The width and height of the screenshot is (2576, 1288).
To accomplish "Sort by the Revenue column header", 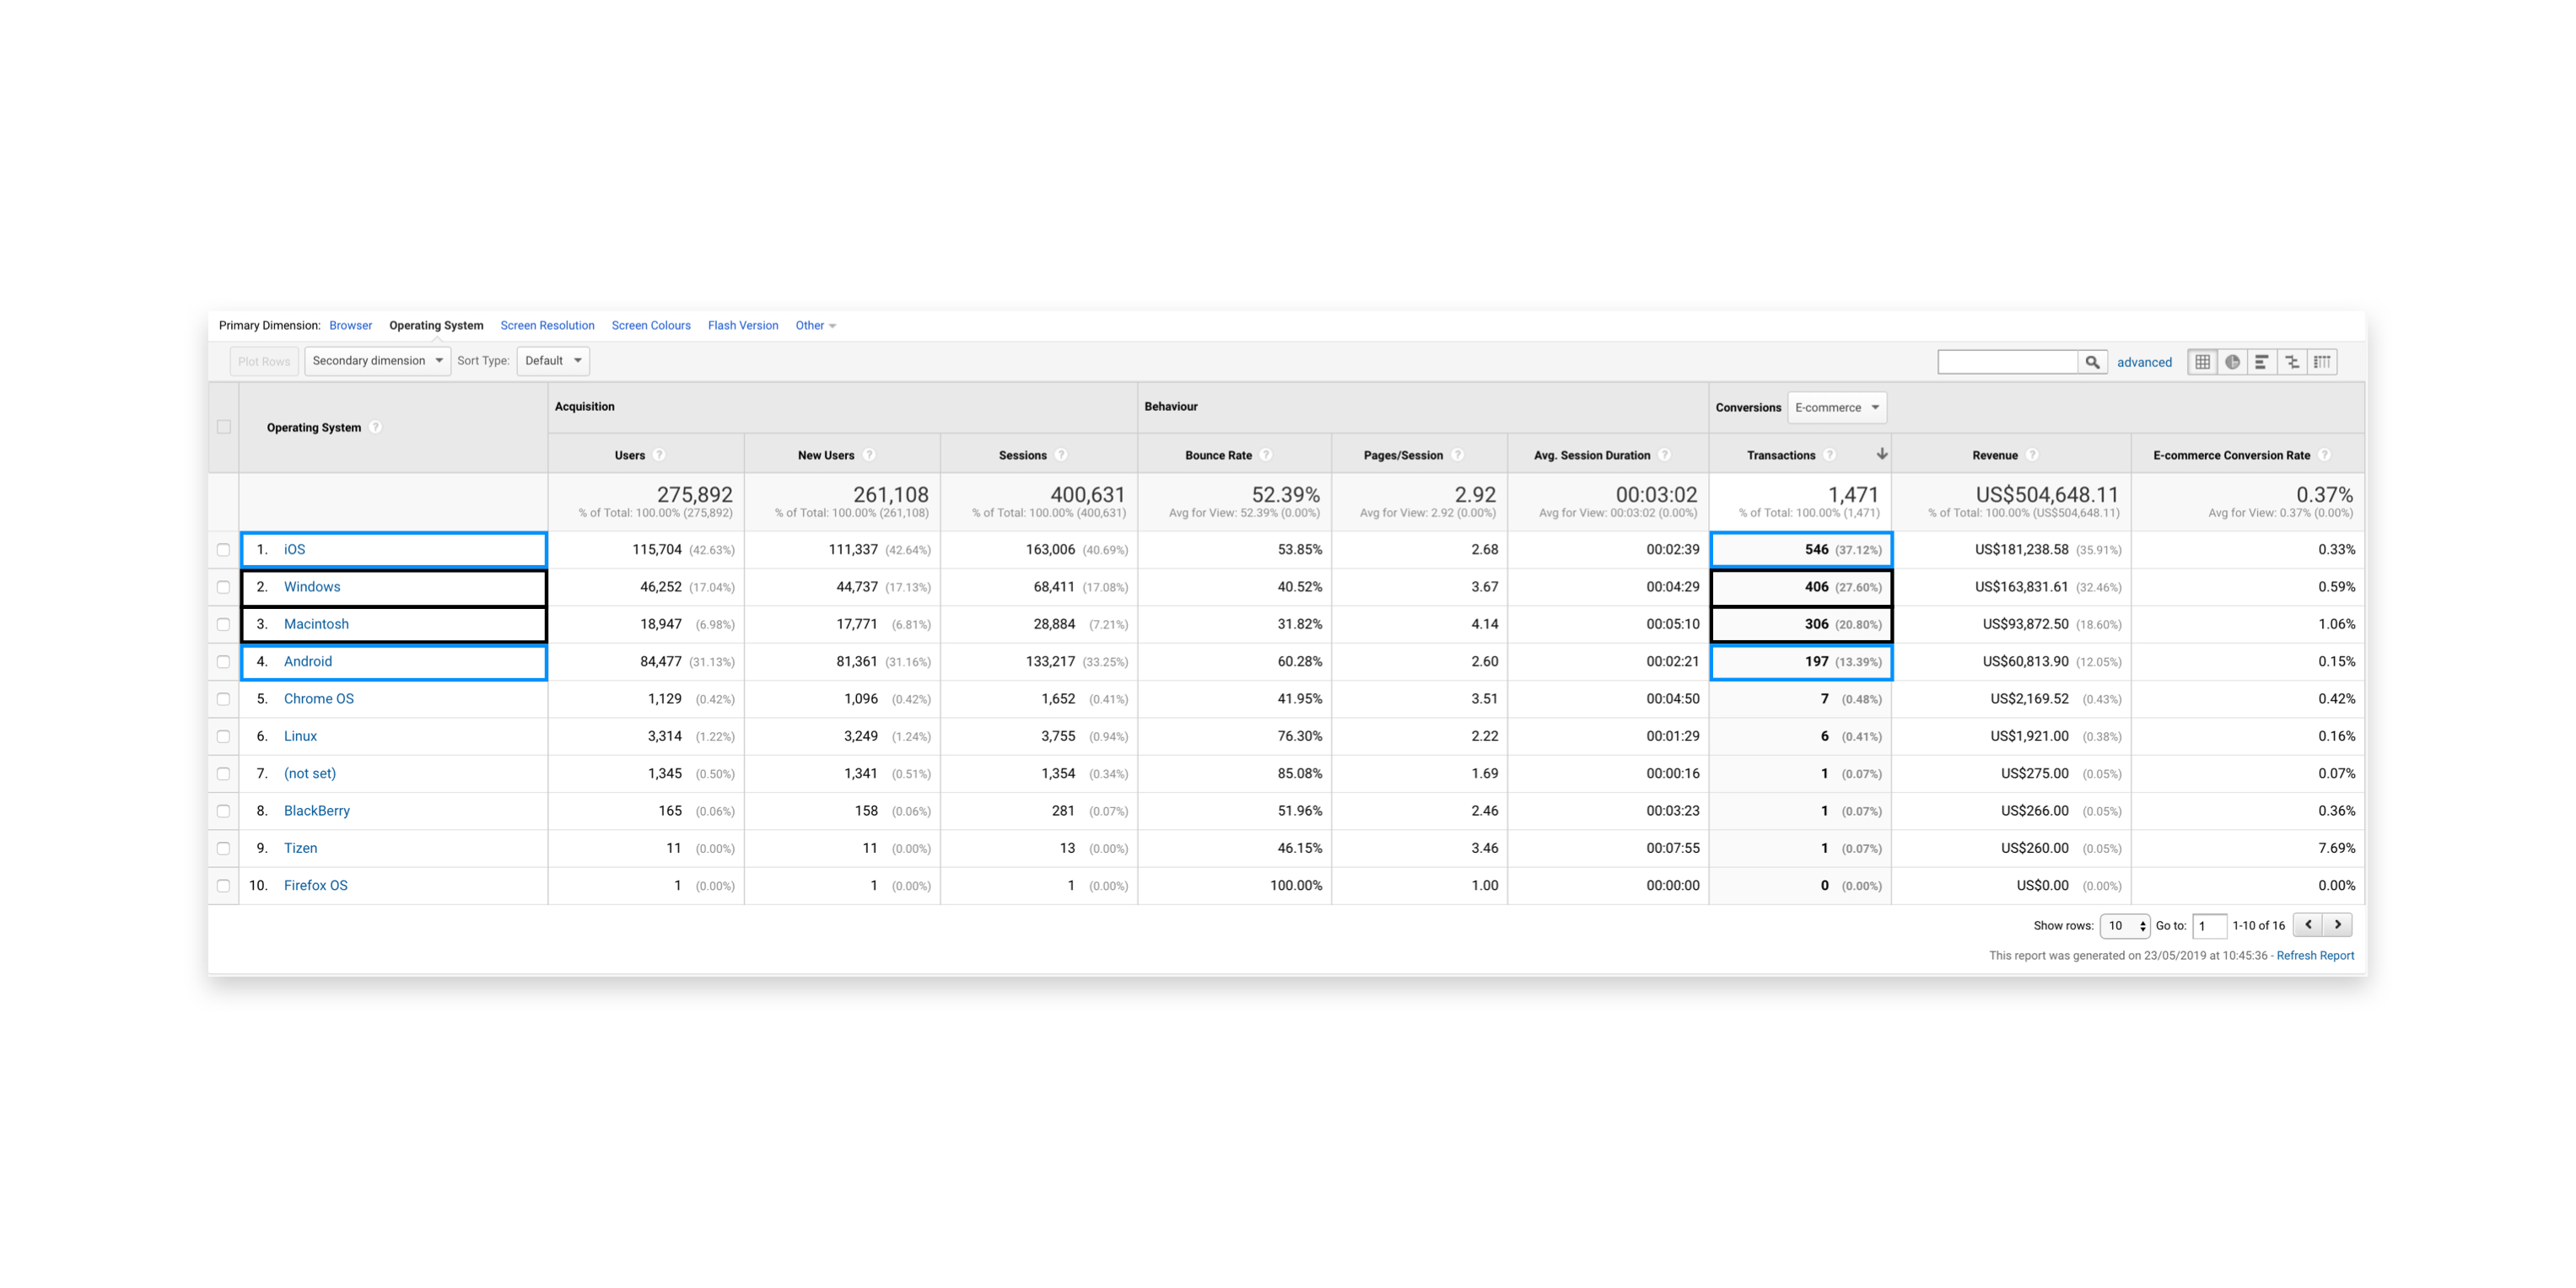I will coord(1995,455).
